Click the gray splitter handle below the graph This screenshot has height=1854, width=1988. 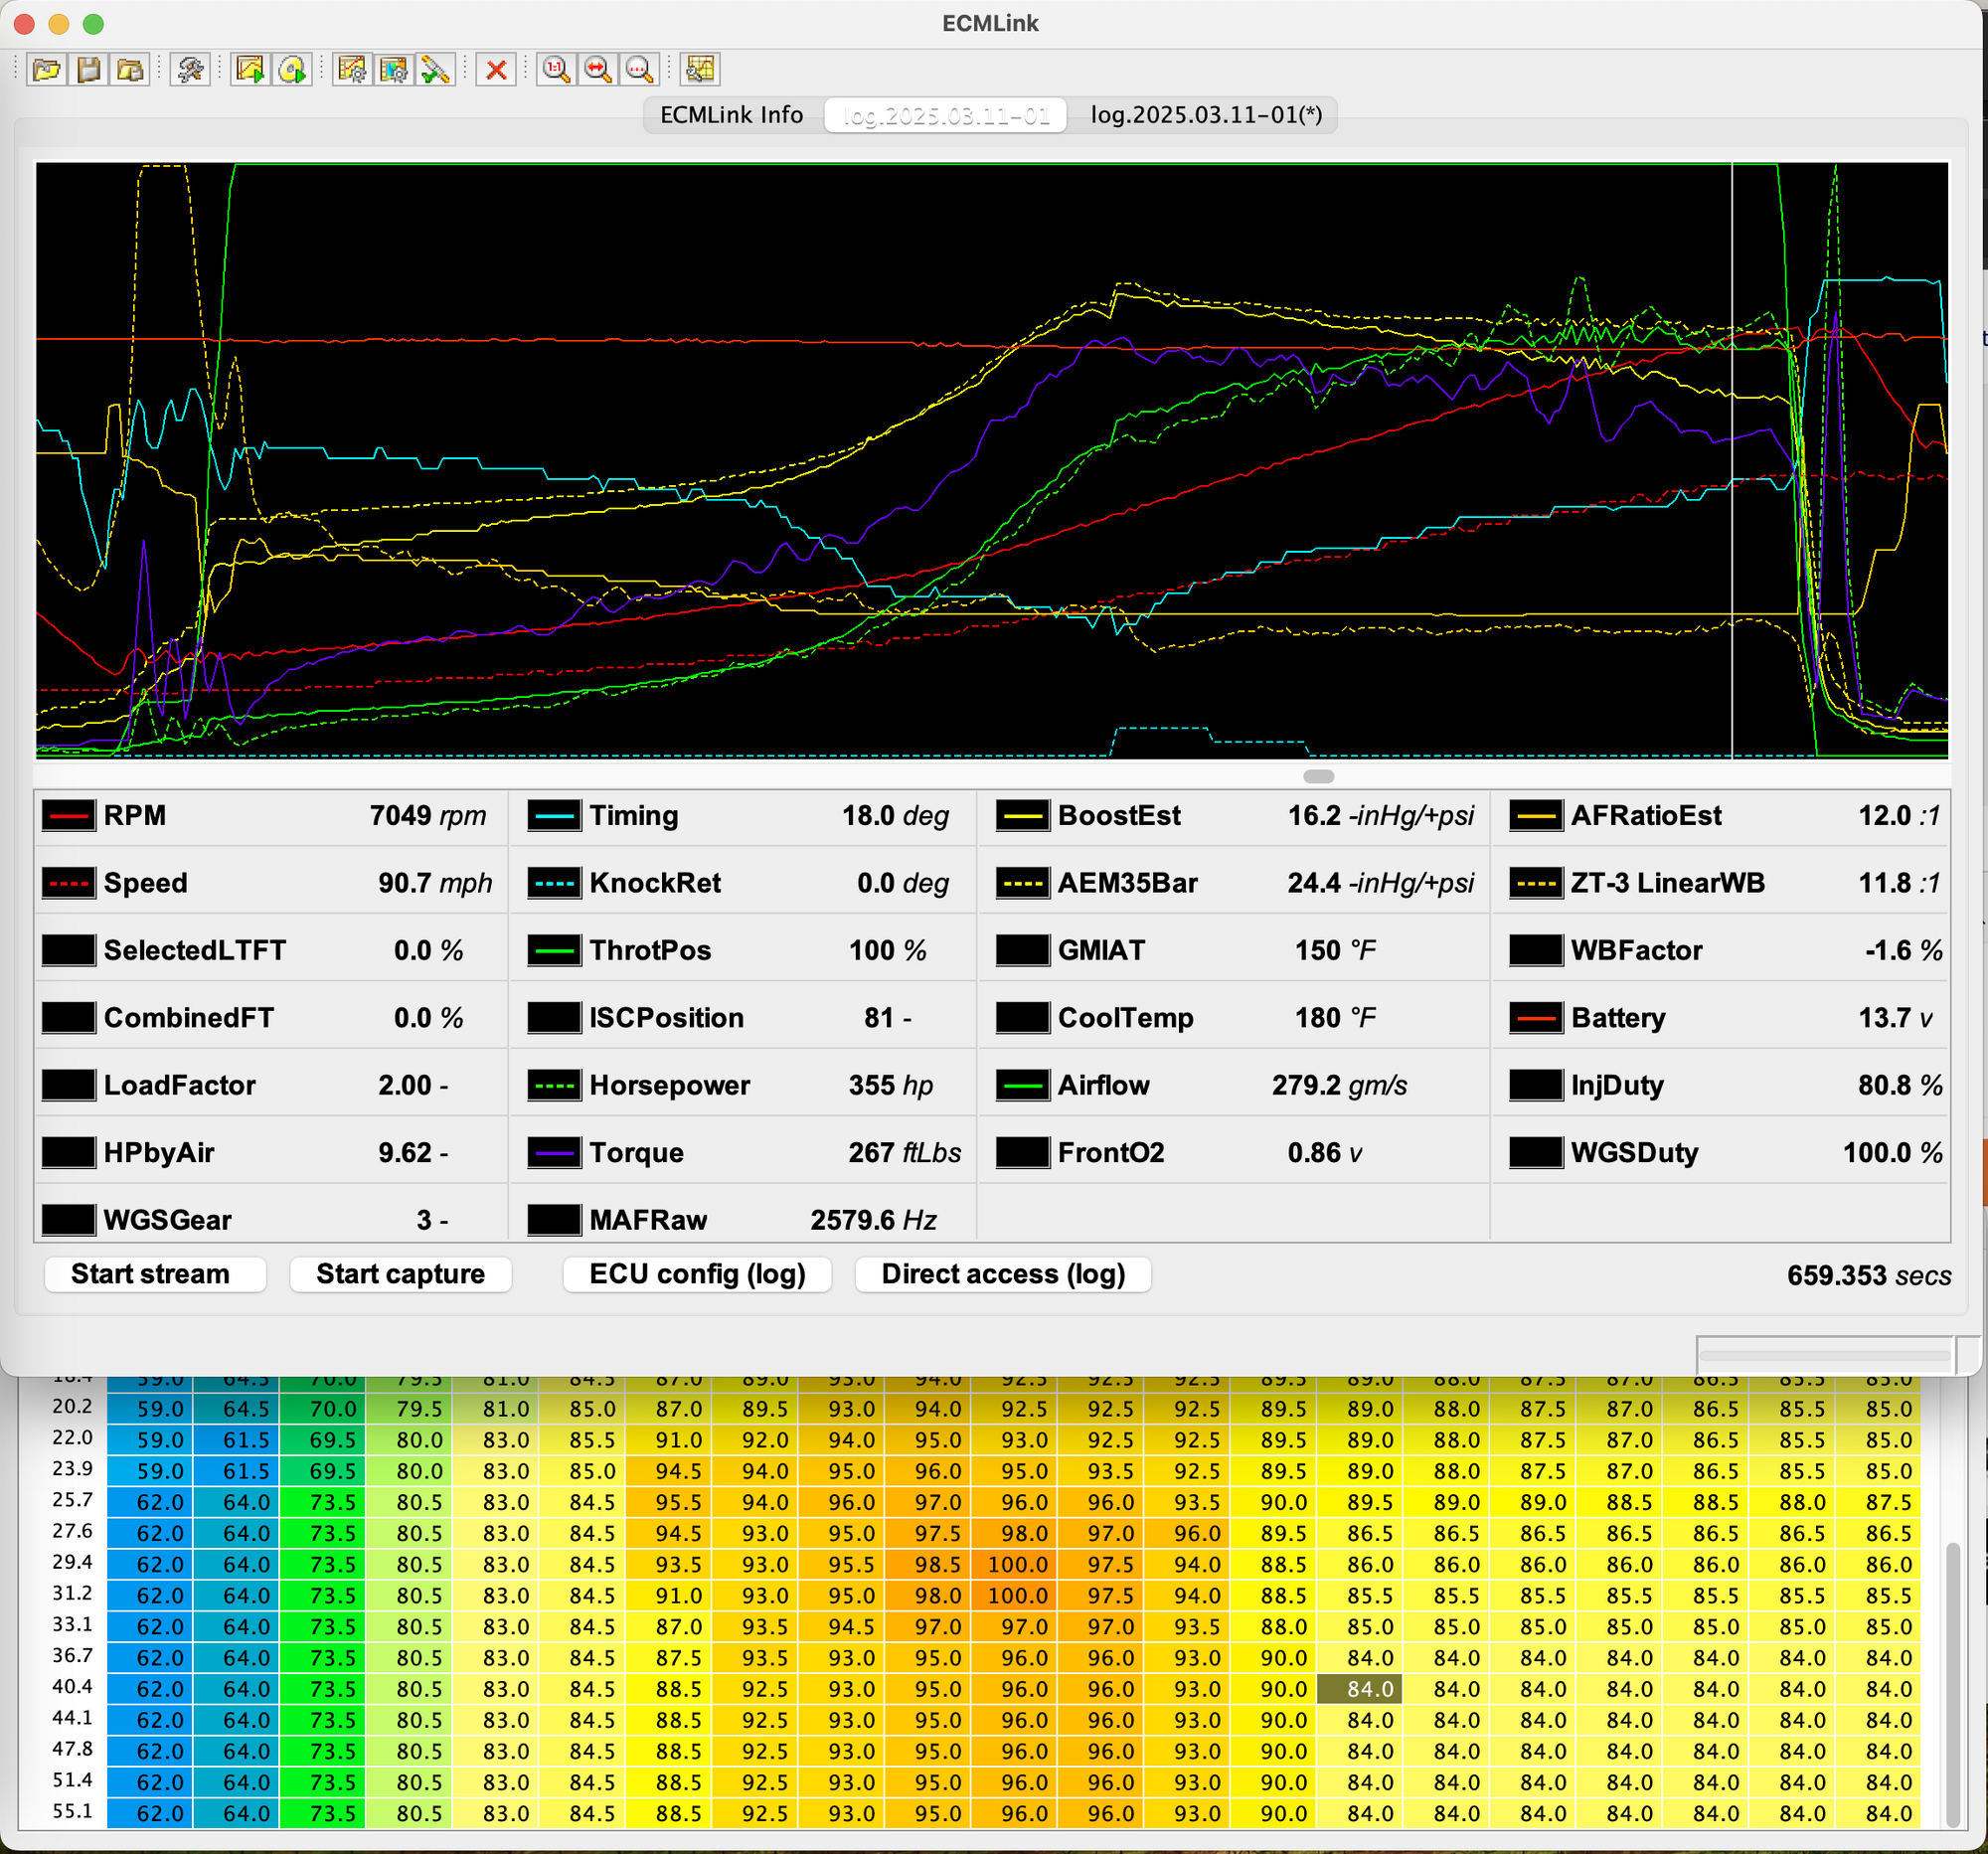click(x=1319, y=776)
